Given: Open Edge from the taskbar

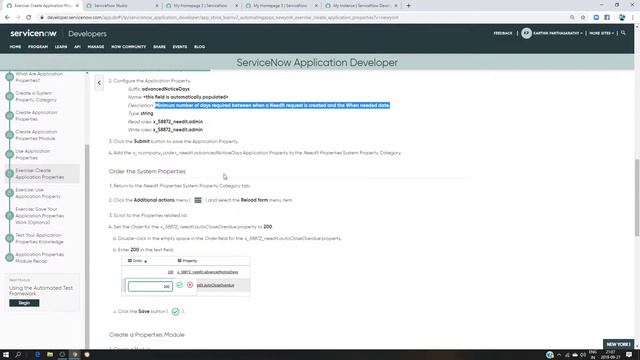Looking at the screenshot, I should pos(38,355).
